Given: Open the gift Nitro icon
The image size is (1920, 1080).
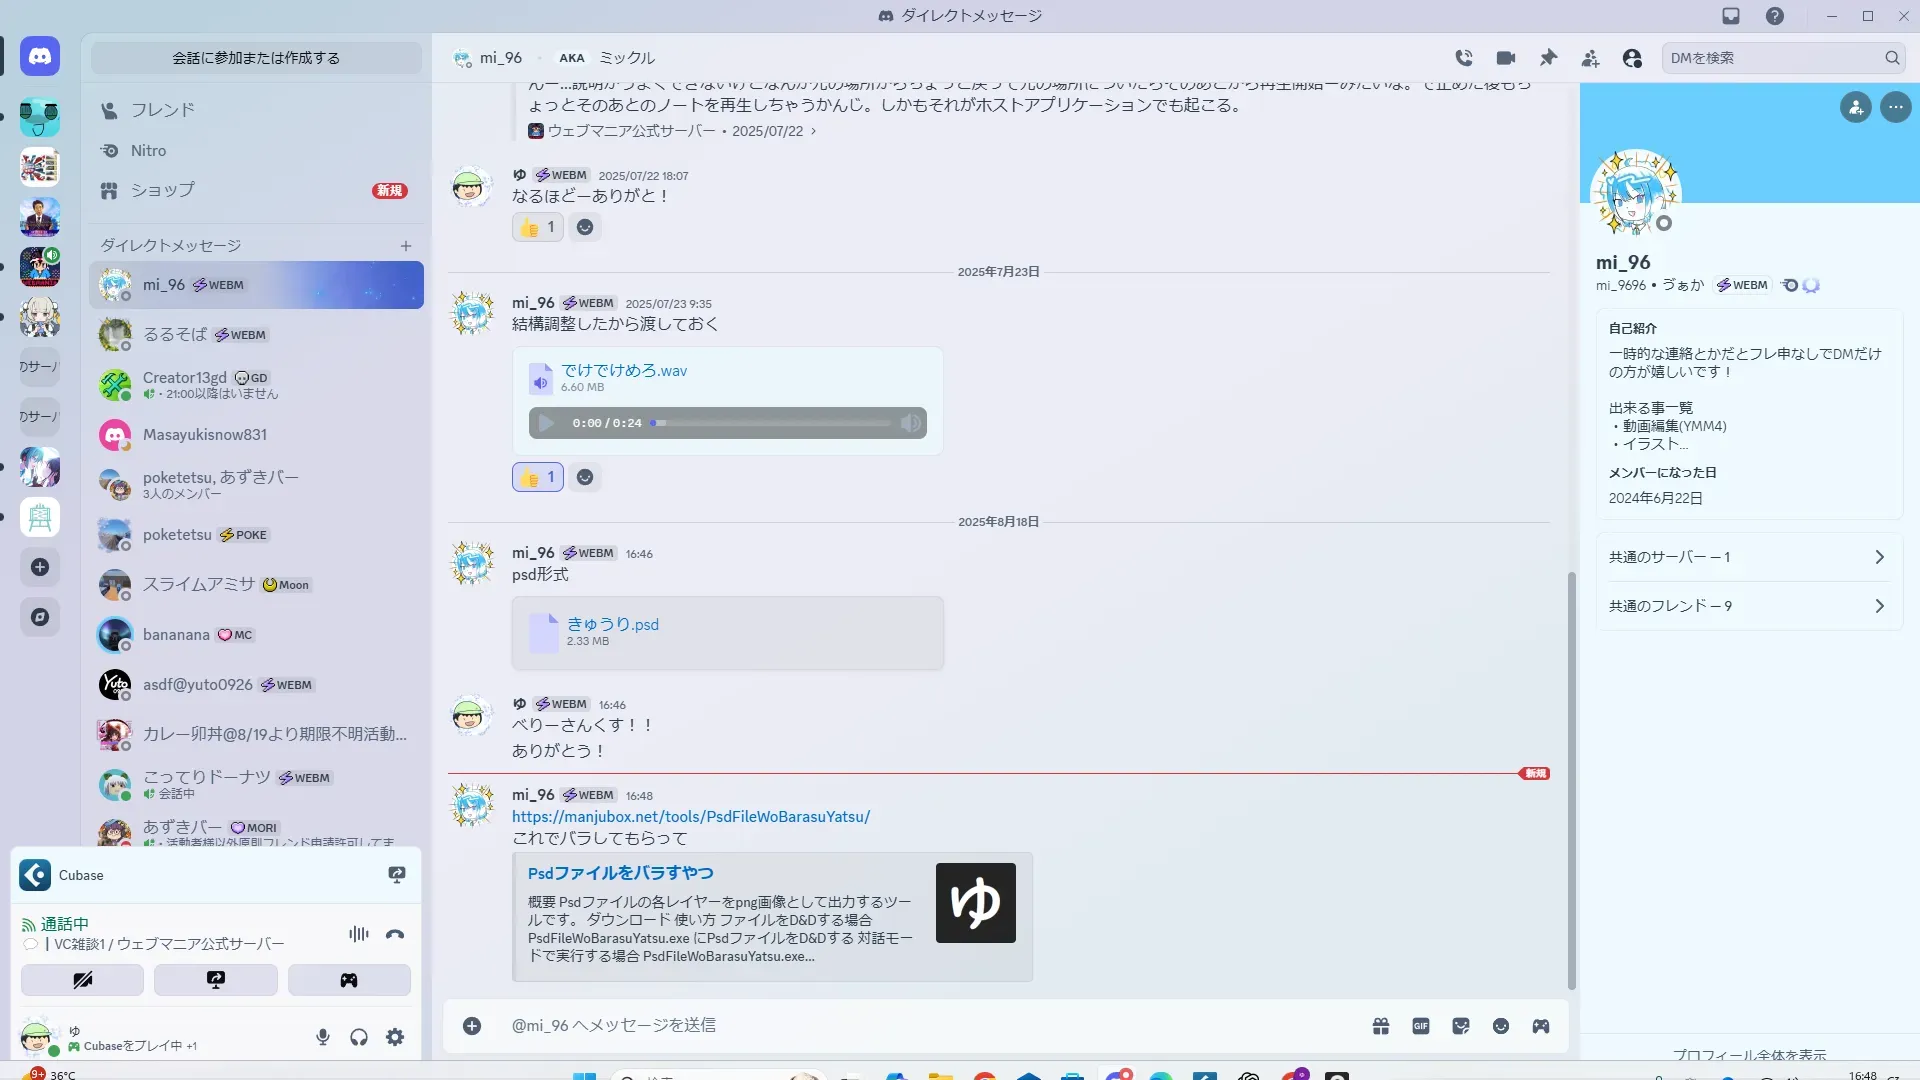Looking at the screenshot, I should [x=1381, y=1026].
